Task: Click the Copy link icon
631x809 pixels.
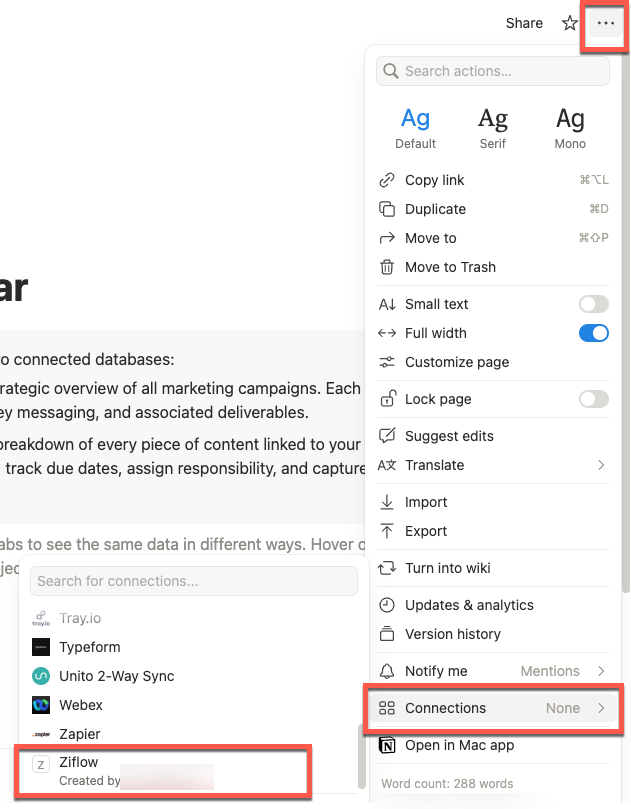Action: (387, 180)
